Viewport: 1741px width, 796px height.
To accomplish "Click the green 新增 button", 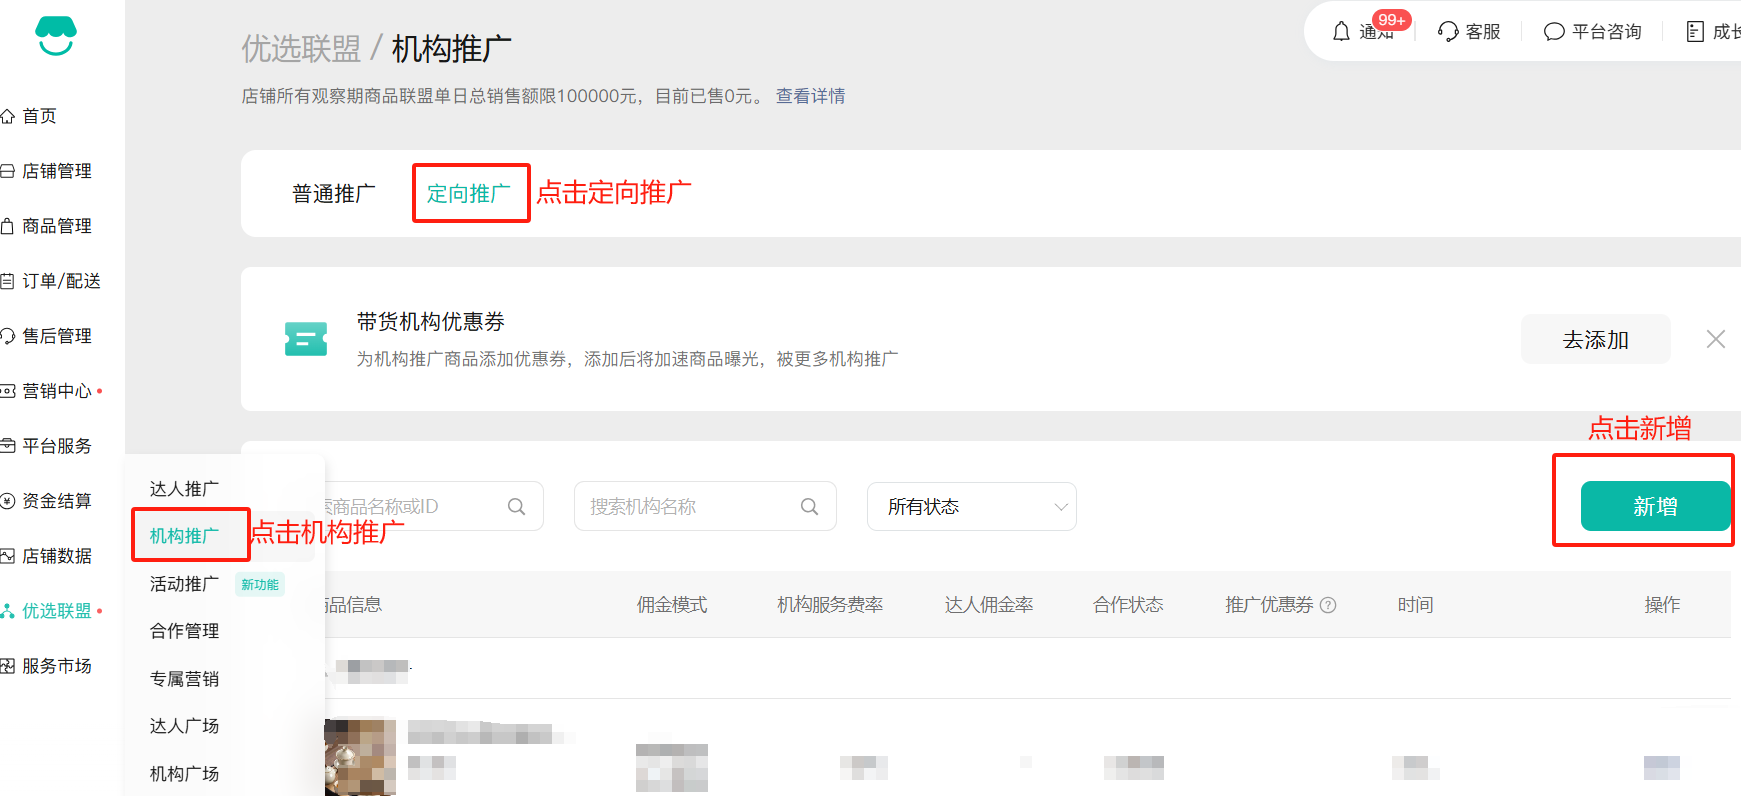I will (x=1654, y=507).
